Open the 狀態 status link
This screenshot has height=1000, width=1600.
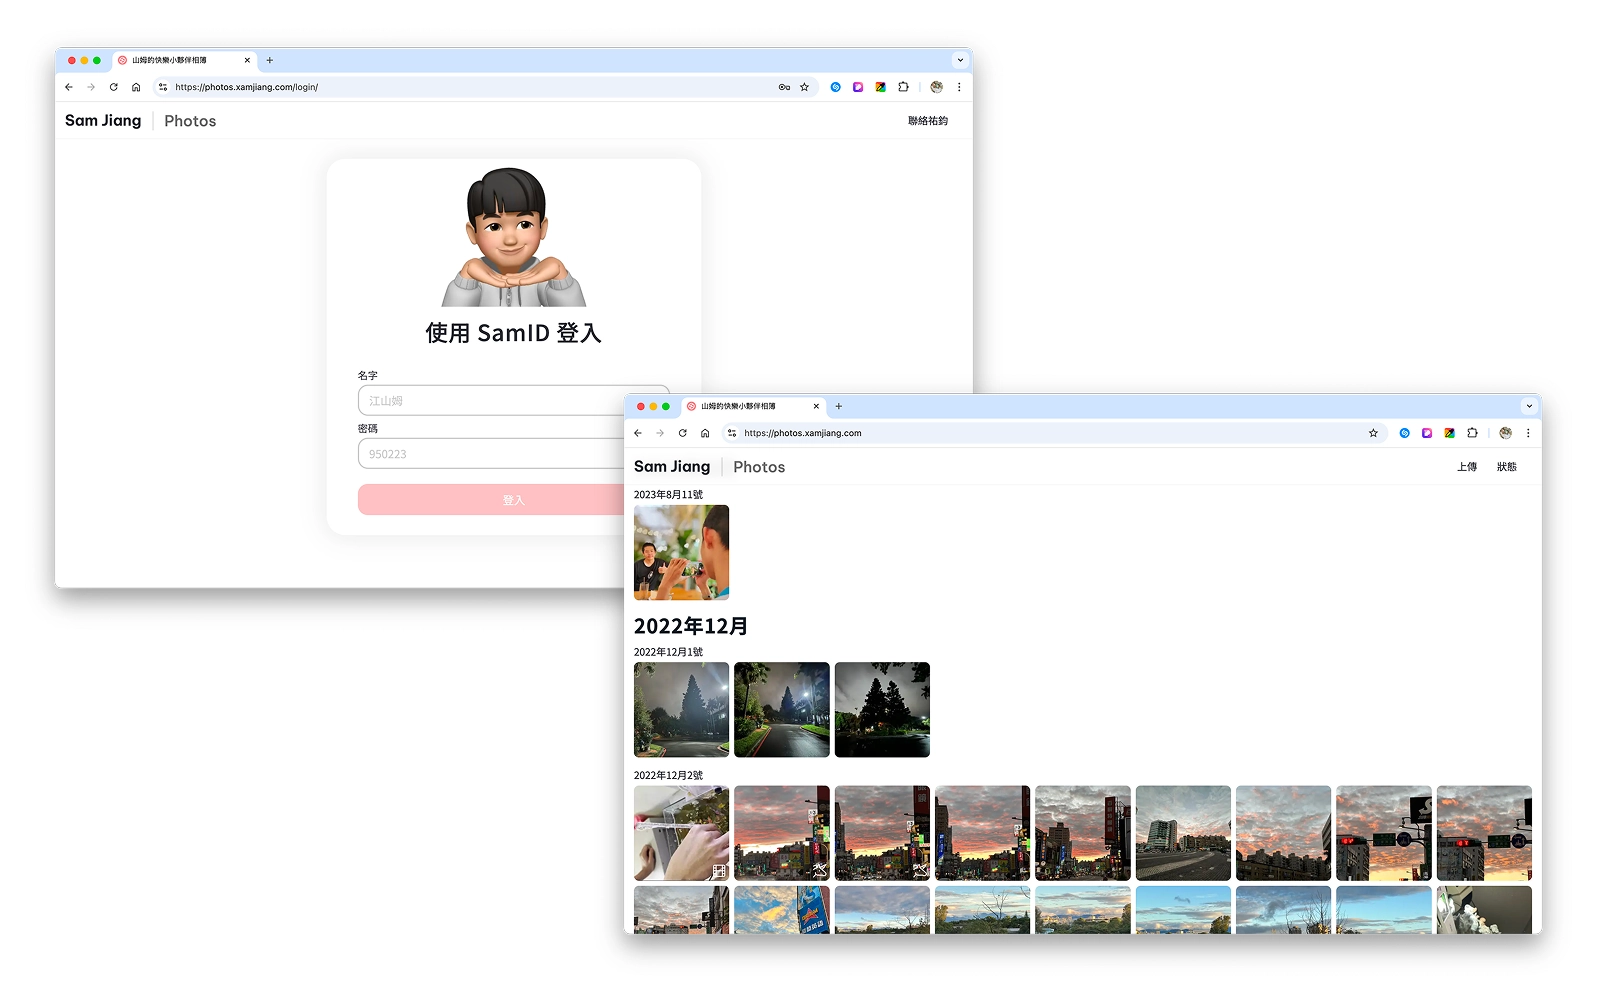click(x=1507, y=467)
